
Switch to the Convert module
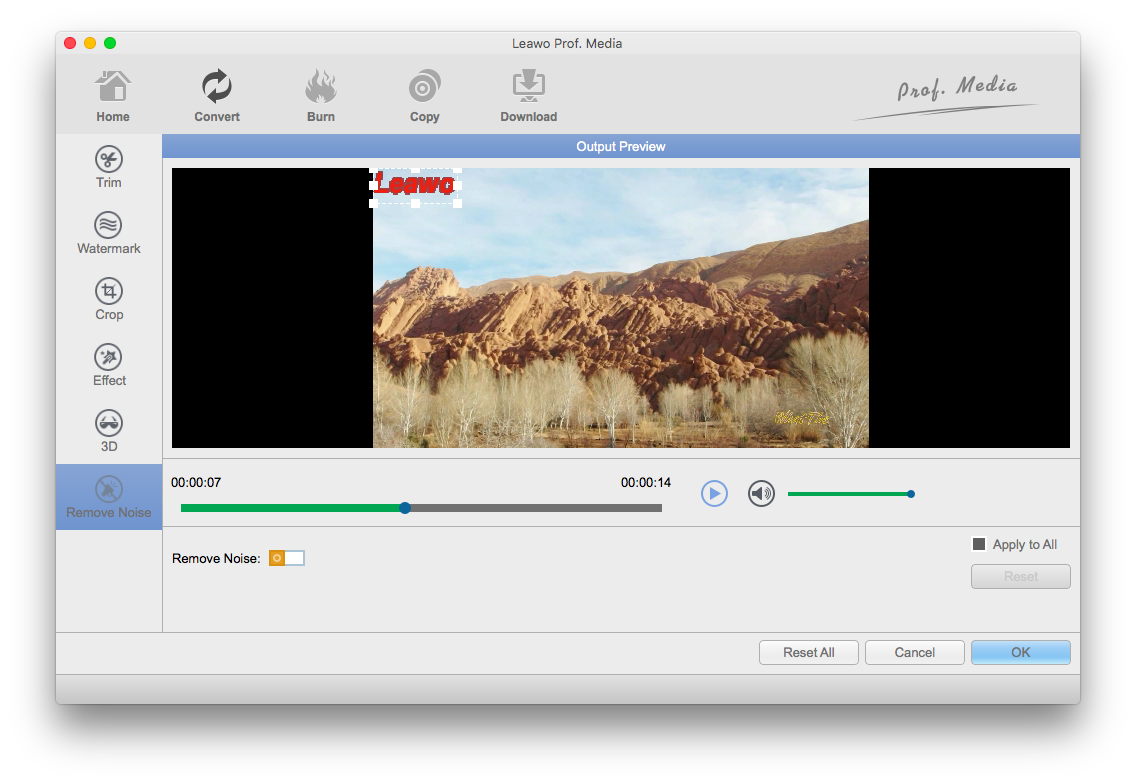[217, 97]
